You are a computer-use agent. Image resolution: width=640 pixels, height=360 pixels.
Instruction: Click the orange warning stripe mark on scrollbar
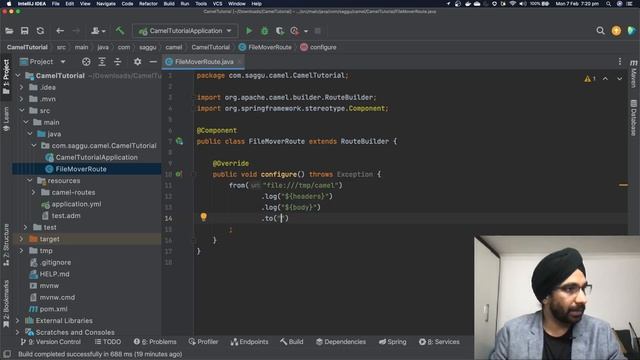click(623, 185)
